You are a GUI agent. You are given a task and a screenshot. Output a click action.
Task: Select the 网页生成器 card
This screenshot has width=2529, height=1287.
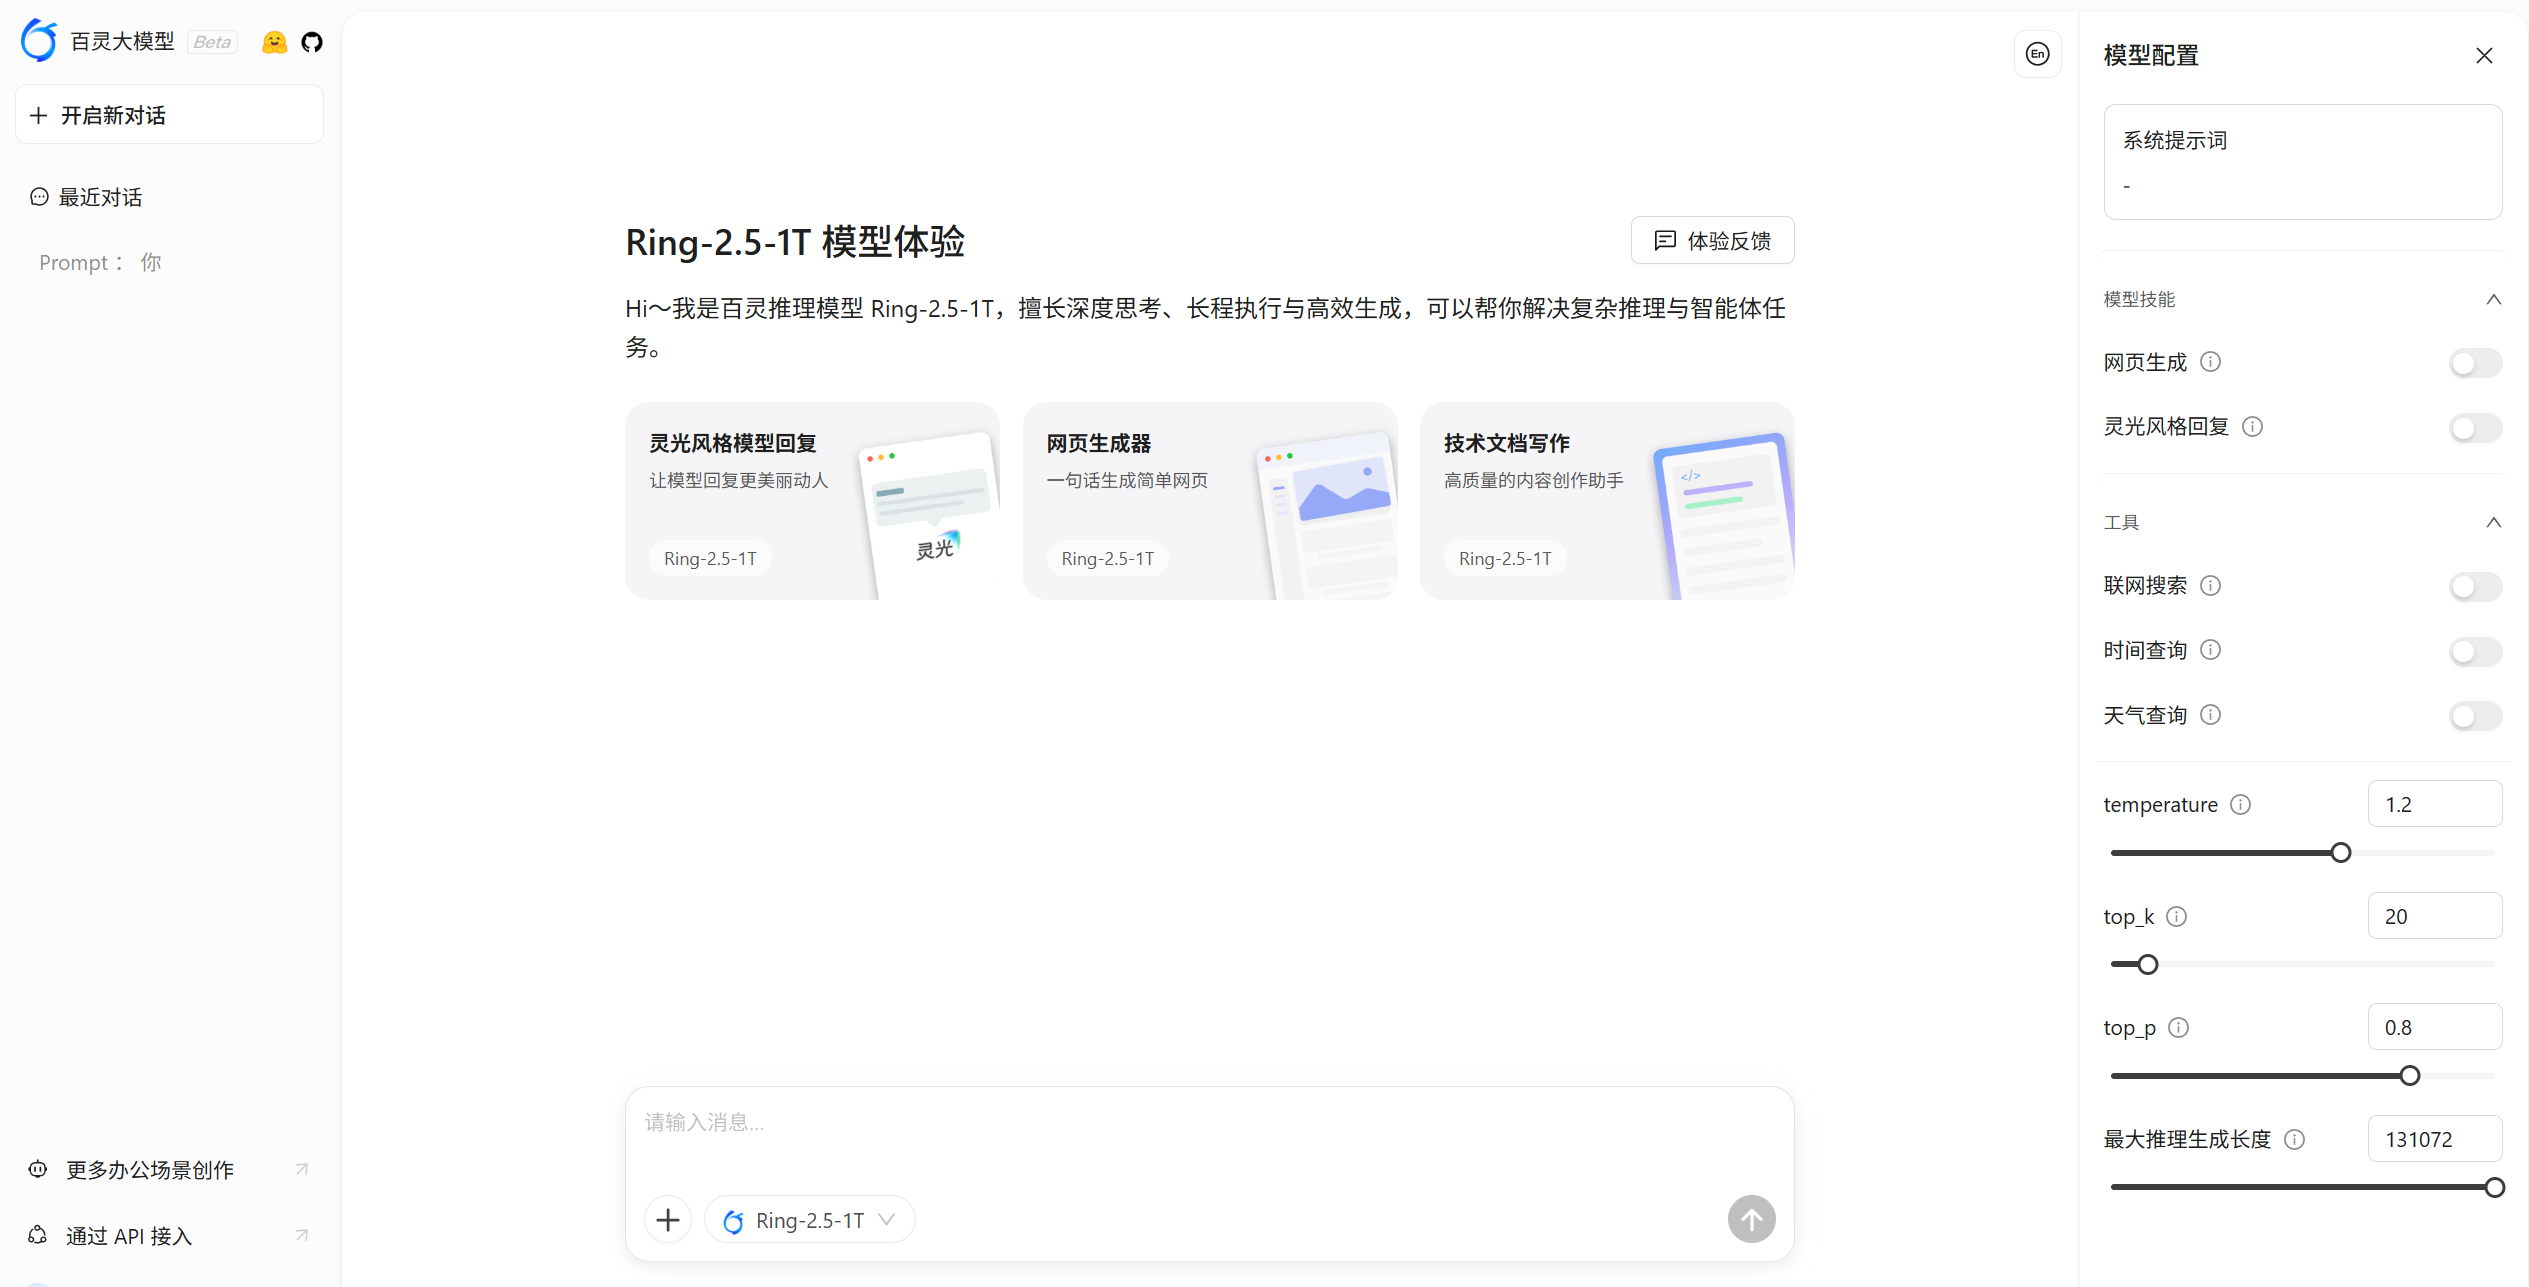pyautogui.click(x=1209, y=501)
